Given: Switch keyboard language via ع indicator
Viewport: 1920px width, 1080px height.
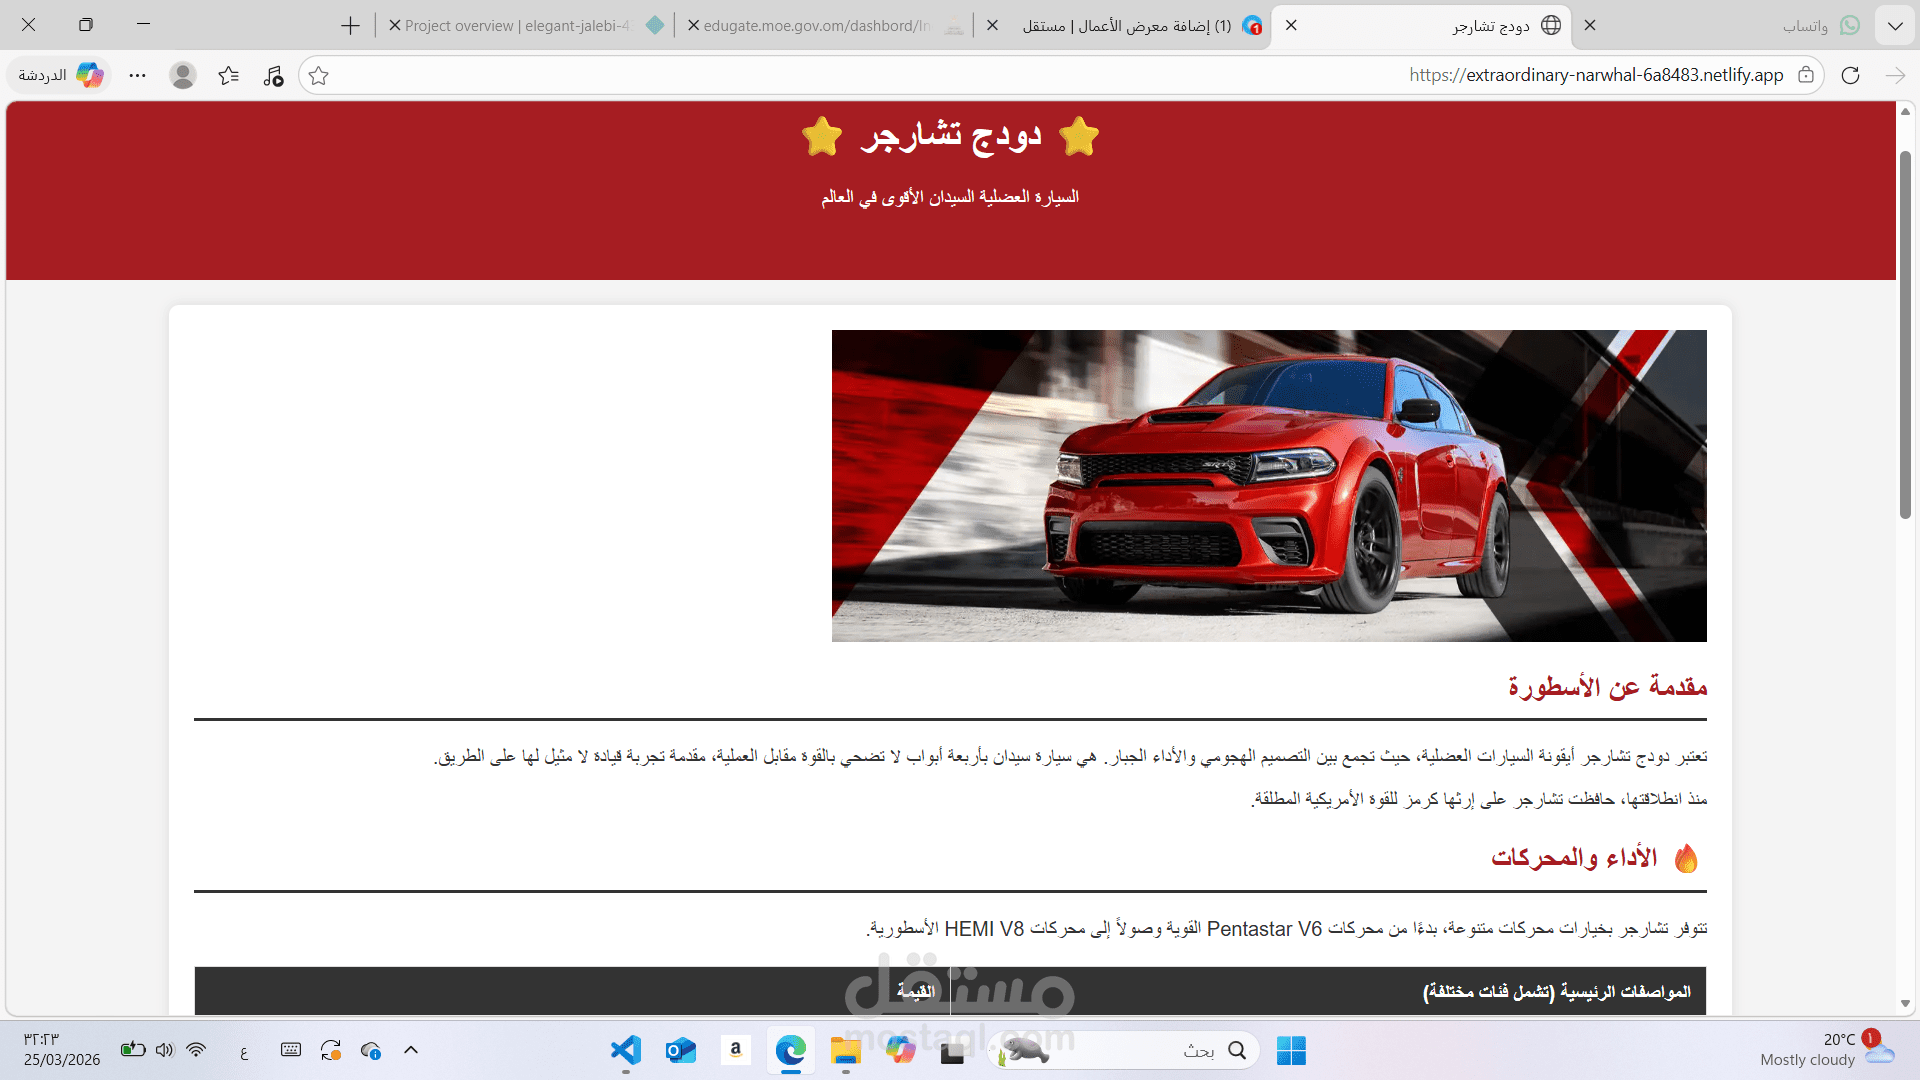Looking at the screenshot, I should (x=243, y=1050).
